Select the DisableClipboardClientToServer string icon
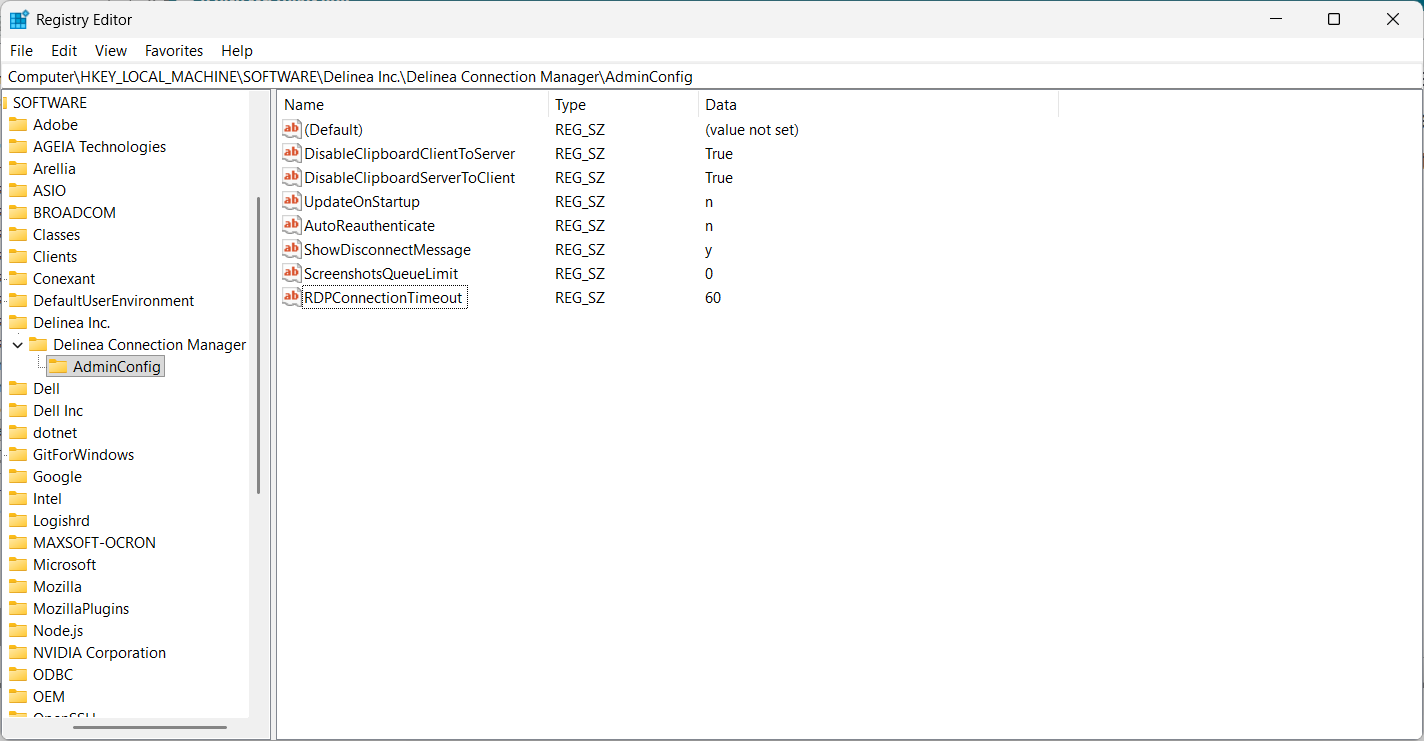 (x=292, y=153)
